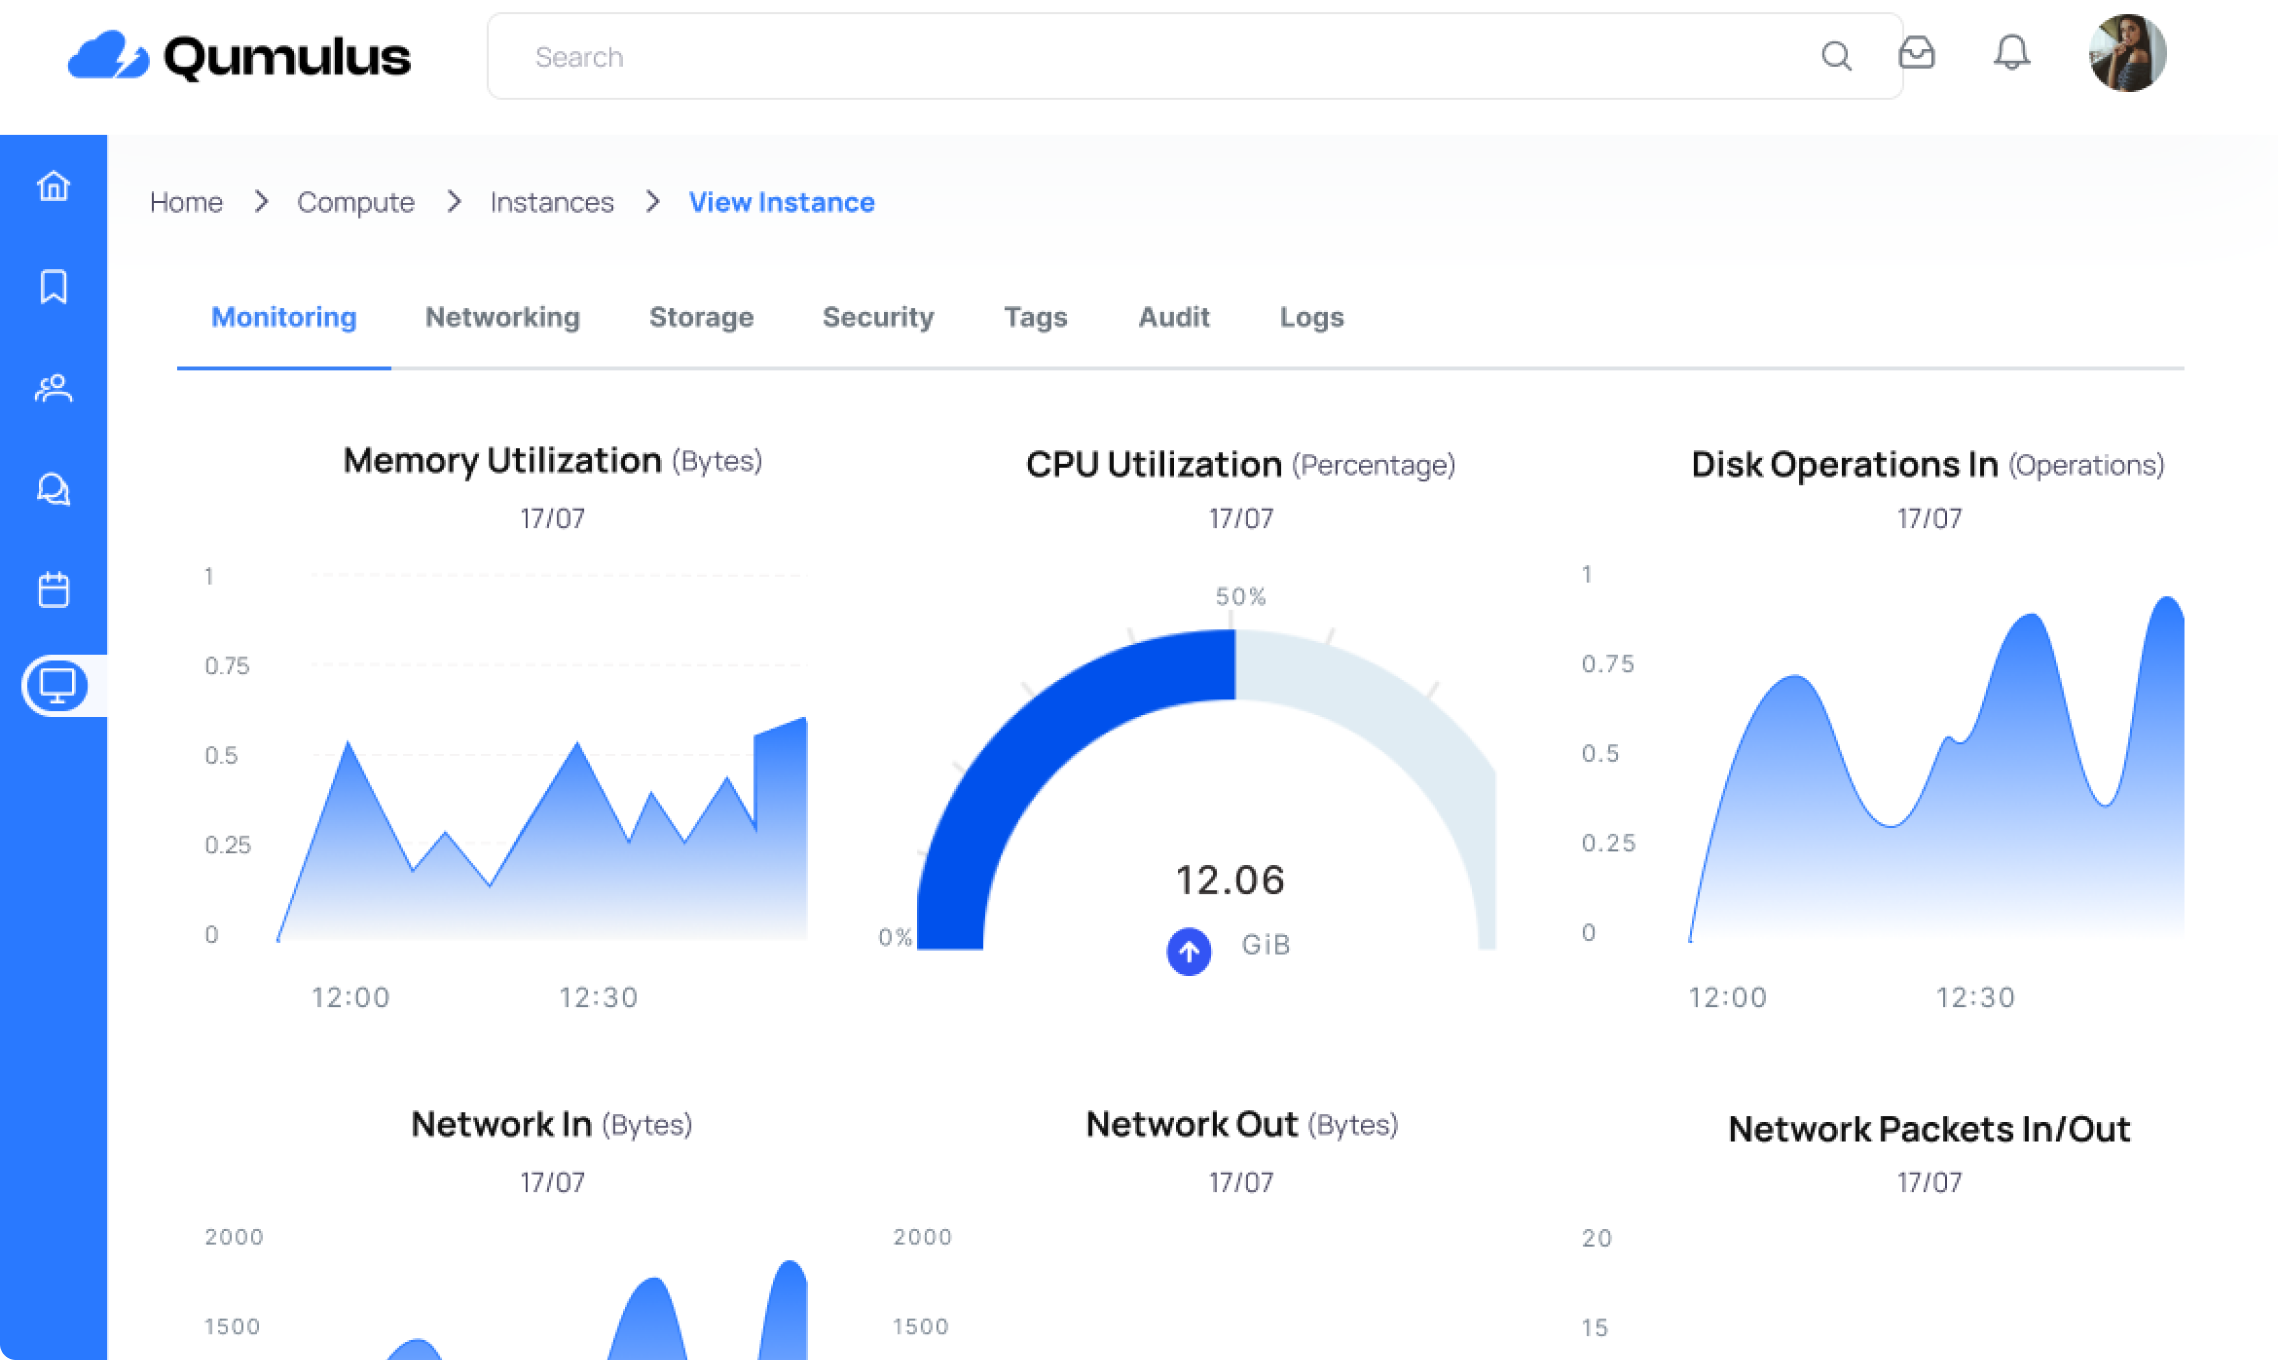The width and height of the screenshot is (2278, 1360).
Task: Select the Bookmarks icon in the sidebar
Action: point(55,287)
